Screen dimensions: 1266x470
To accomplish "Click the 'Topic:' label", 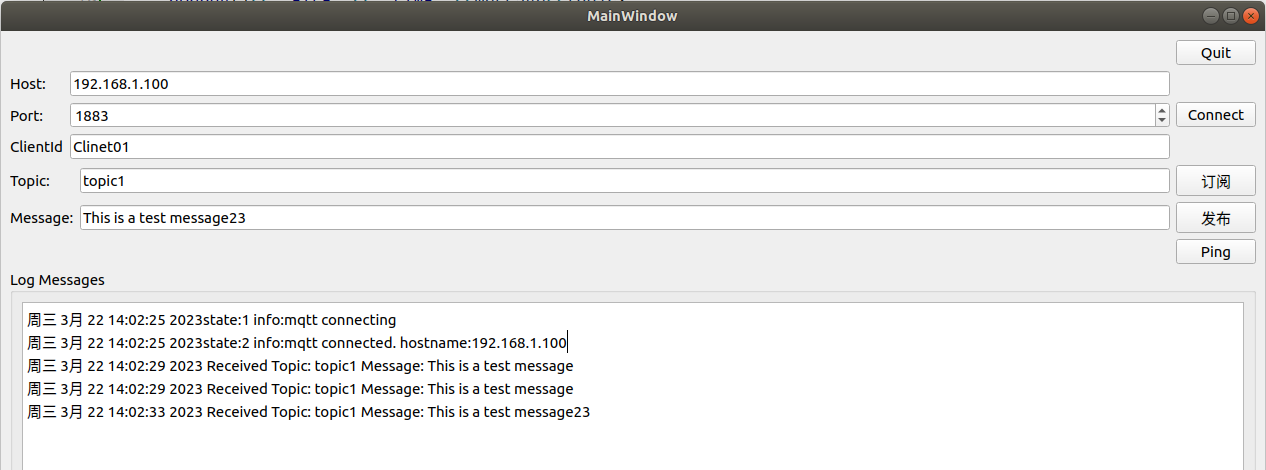I will [x=29, y=181].
